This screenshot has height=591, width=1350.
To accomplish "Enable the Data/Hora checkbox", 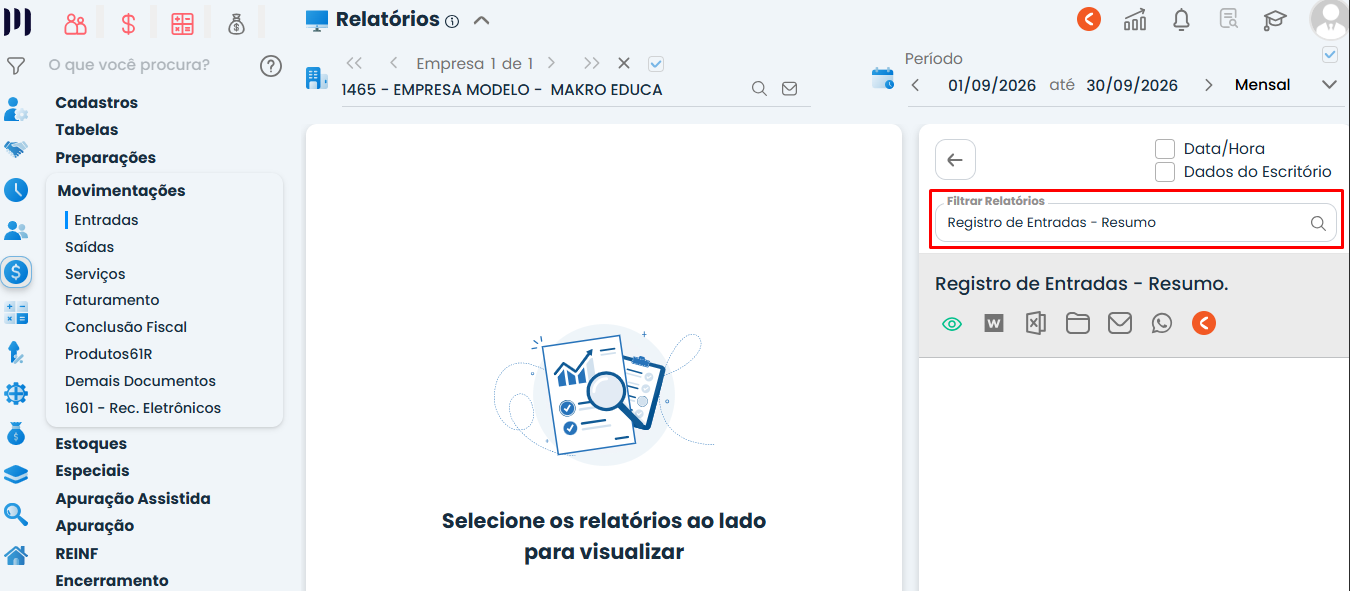I will point(1165,149).
